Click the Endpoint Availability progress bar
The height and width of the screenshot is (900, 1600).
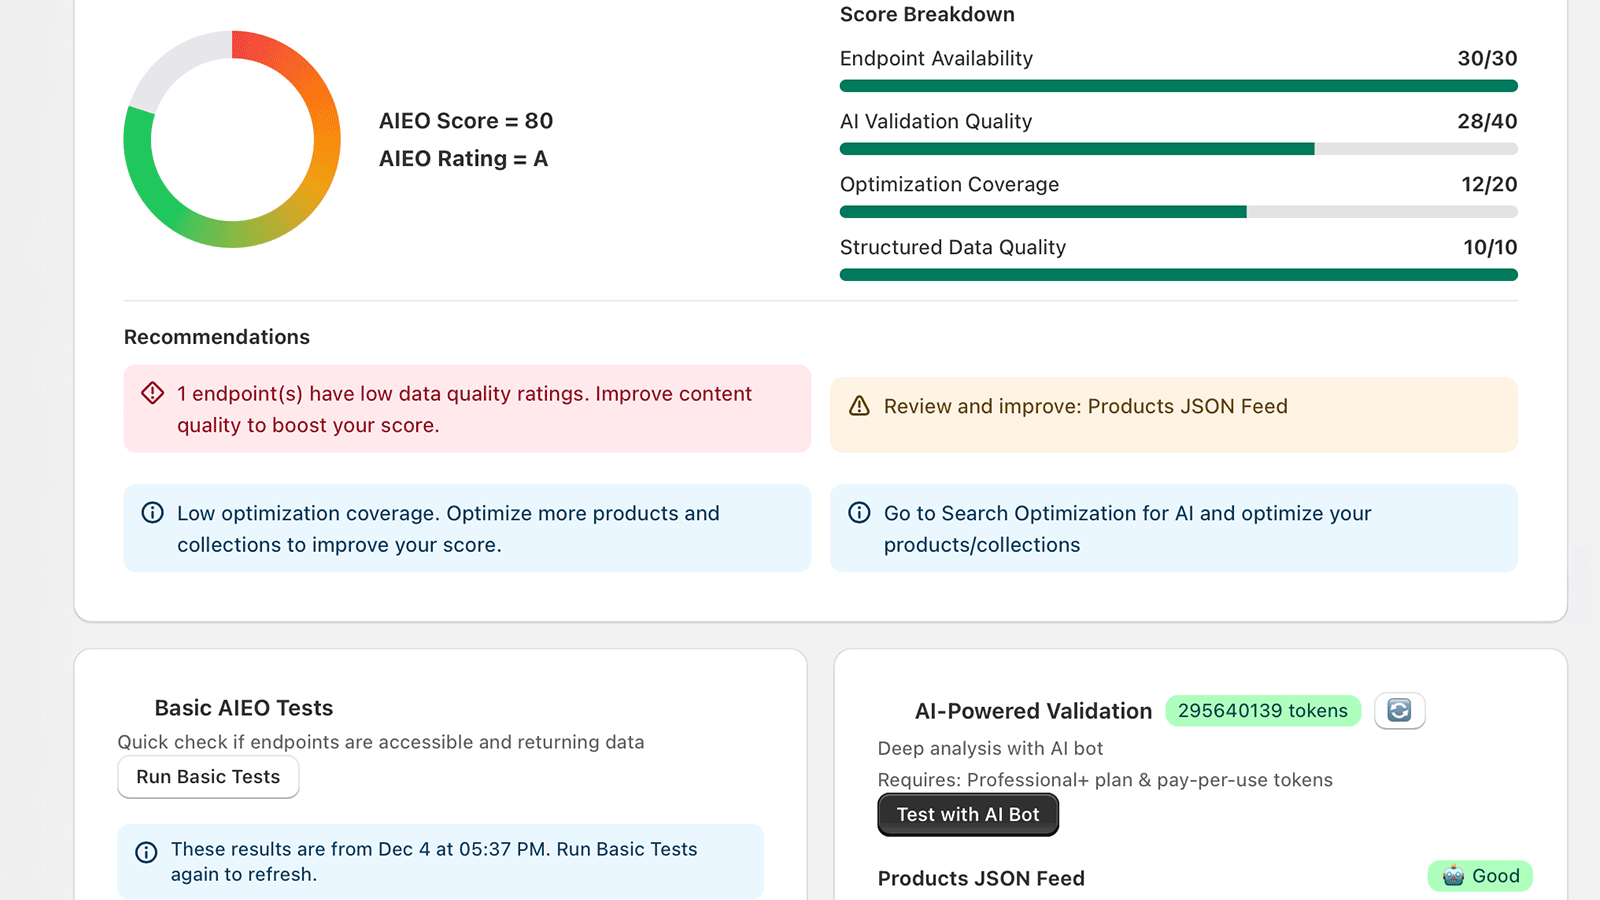1178,86
